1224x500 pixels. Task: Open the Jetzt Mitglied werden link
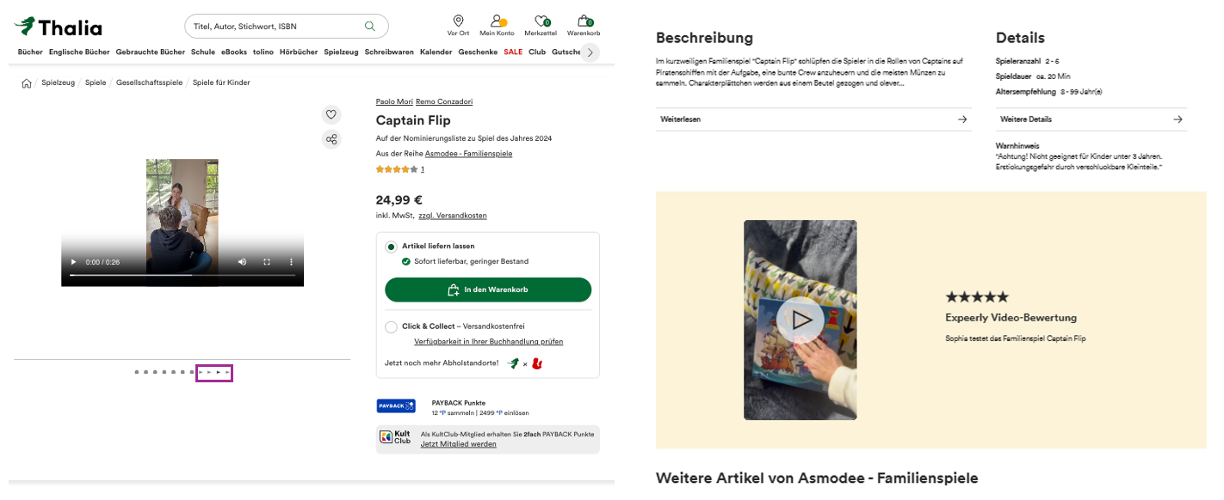point(458,444)
